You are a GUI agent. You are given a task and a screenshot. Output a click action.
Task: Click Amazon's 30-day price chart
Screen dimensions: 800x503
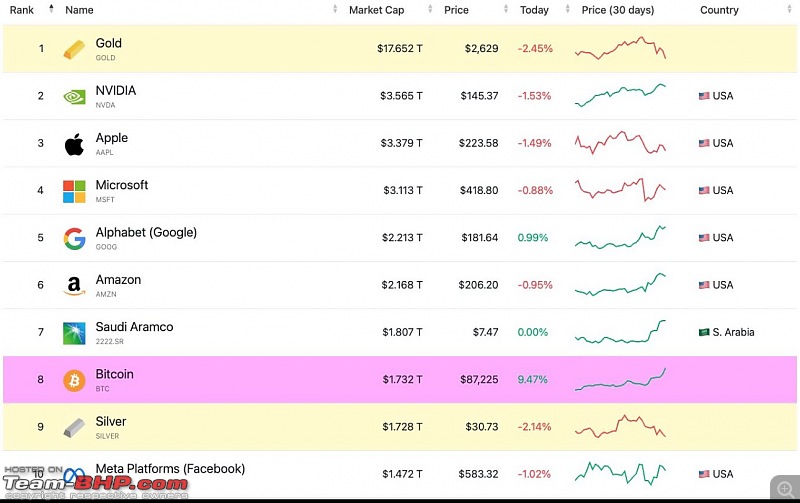point(620,285)
